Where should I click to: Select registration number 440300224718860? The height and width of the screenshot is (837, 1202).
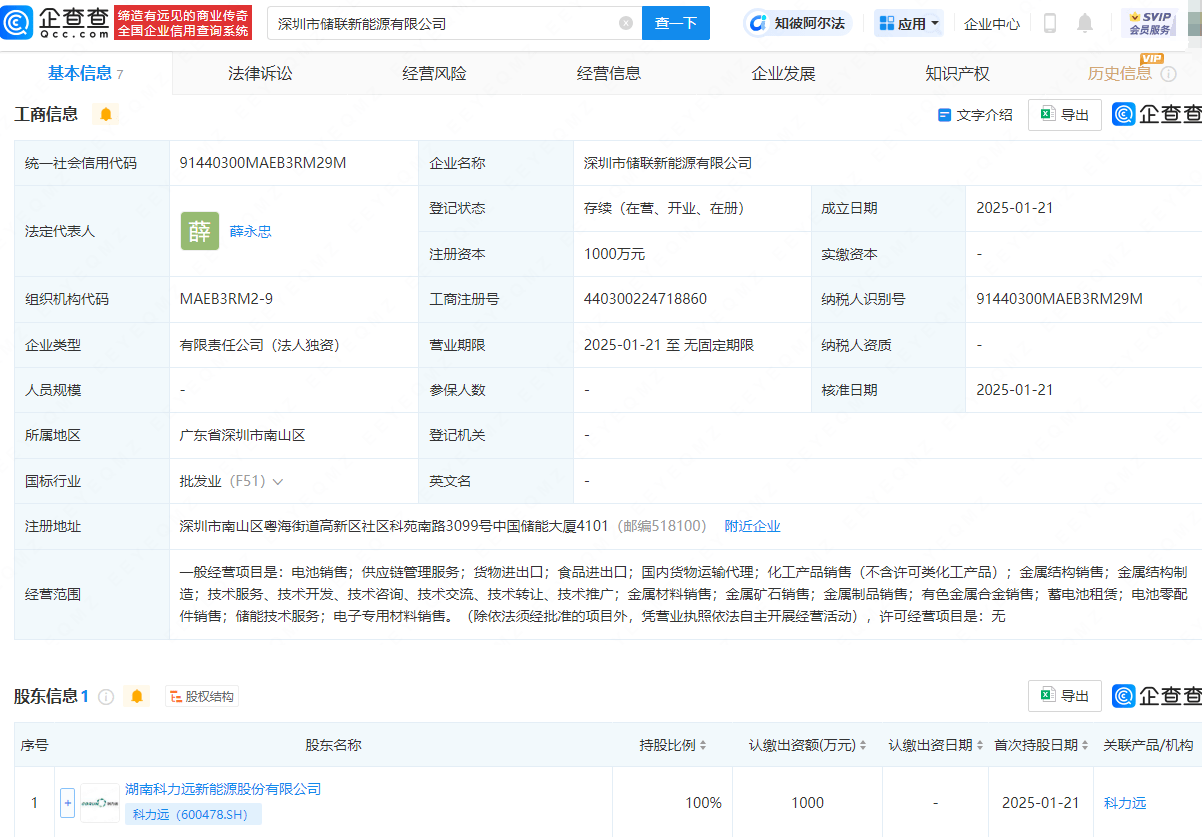click(645, 299)
